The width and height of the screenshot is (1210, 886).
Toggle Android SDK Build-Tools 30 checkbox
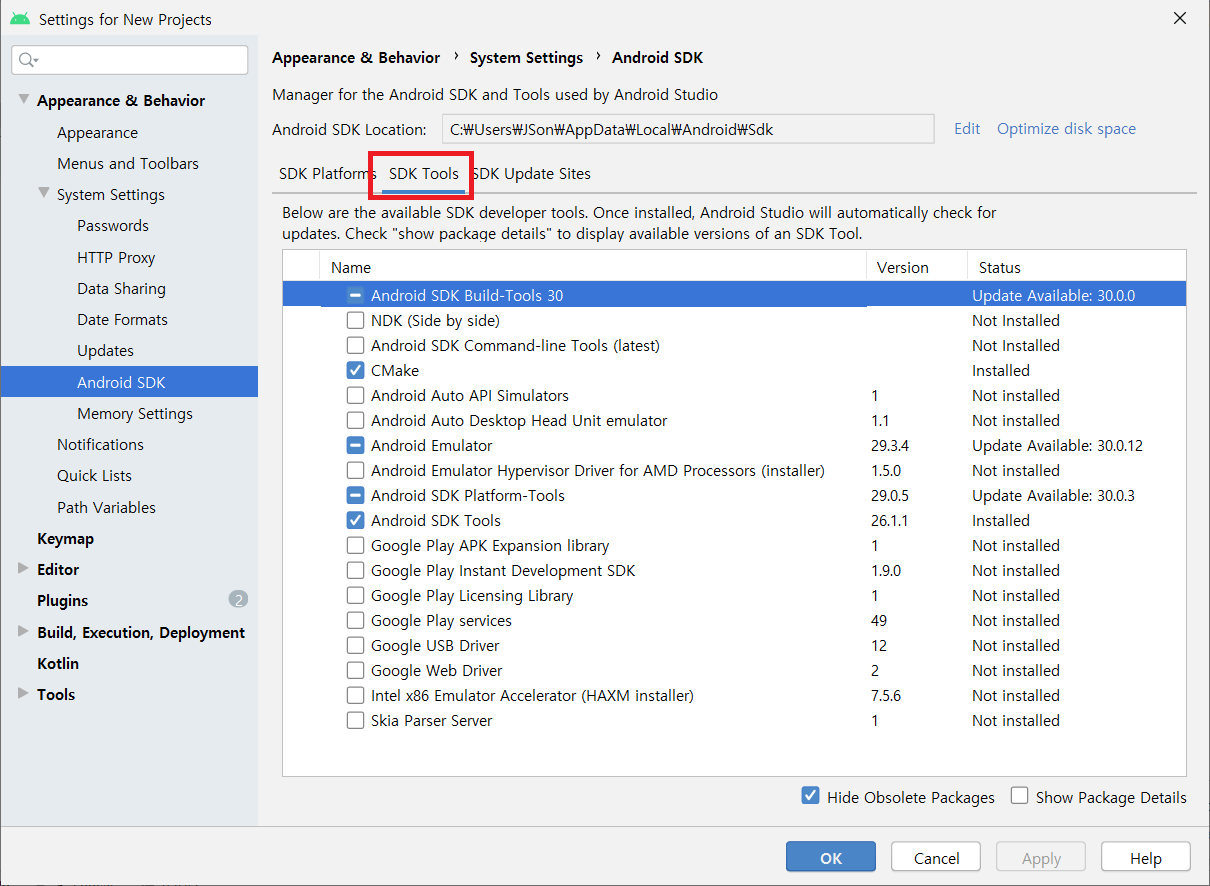355,296
